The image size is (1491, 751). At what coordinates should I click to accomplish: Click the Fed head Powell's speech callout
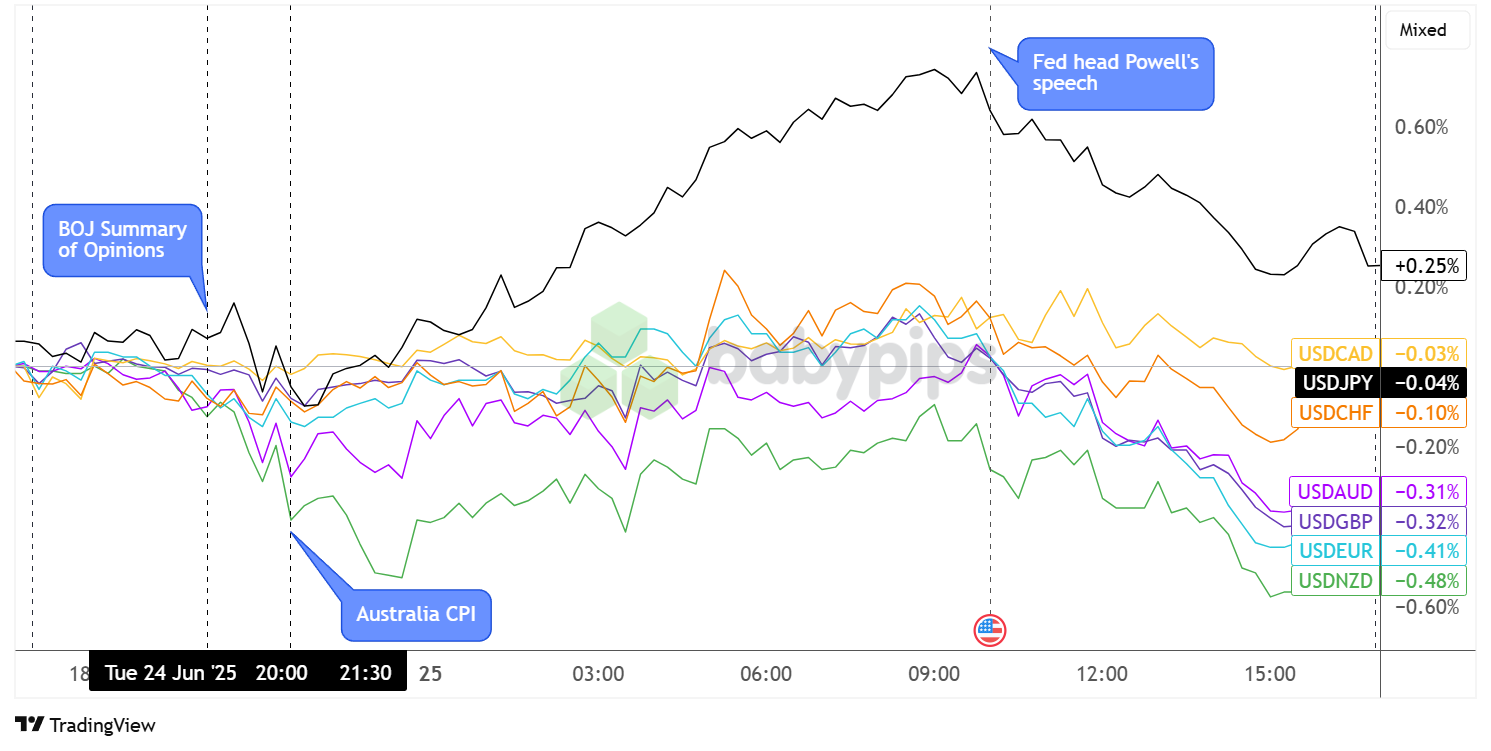coord(1115,73)
